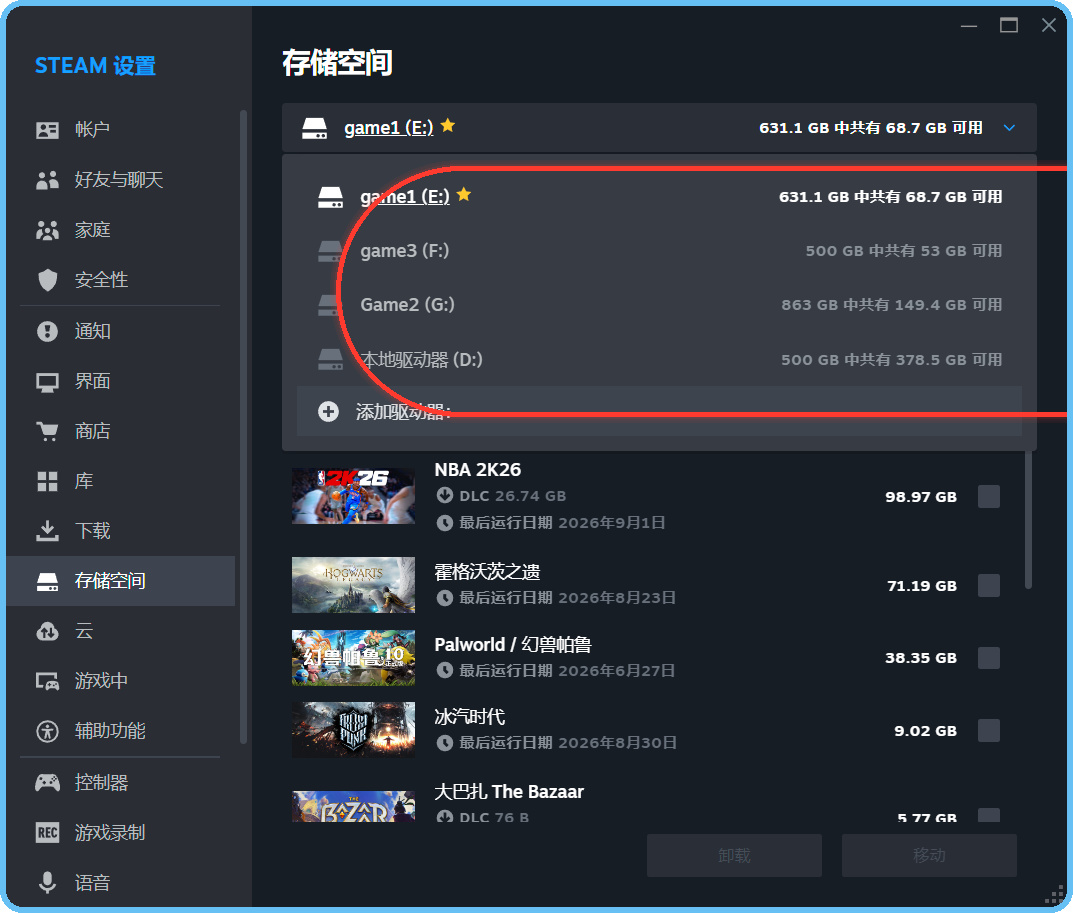The width and height of the screenshot is (1073, 913).
Task: Tick the checkbox for NBA 2K26
Action: click(x=989, y=497)
